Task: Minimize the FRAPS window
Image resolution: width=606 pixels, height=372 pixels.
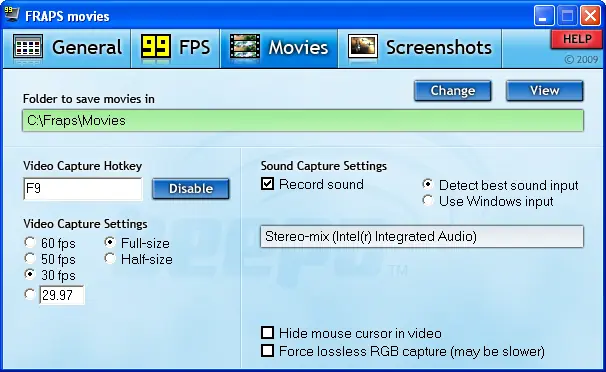Action: [544, 16]
